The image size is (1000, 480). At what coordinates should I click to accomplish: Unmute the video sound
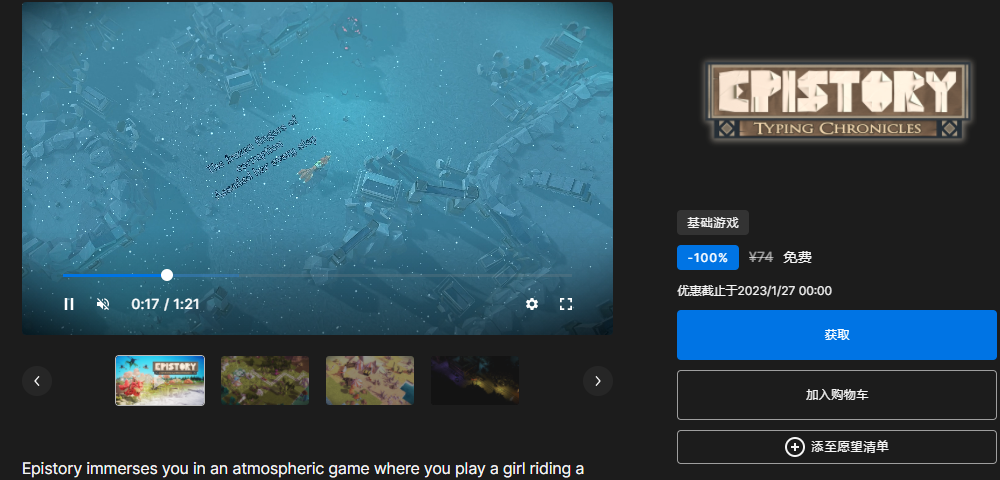tap(103, 304)
